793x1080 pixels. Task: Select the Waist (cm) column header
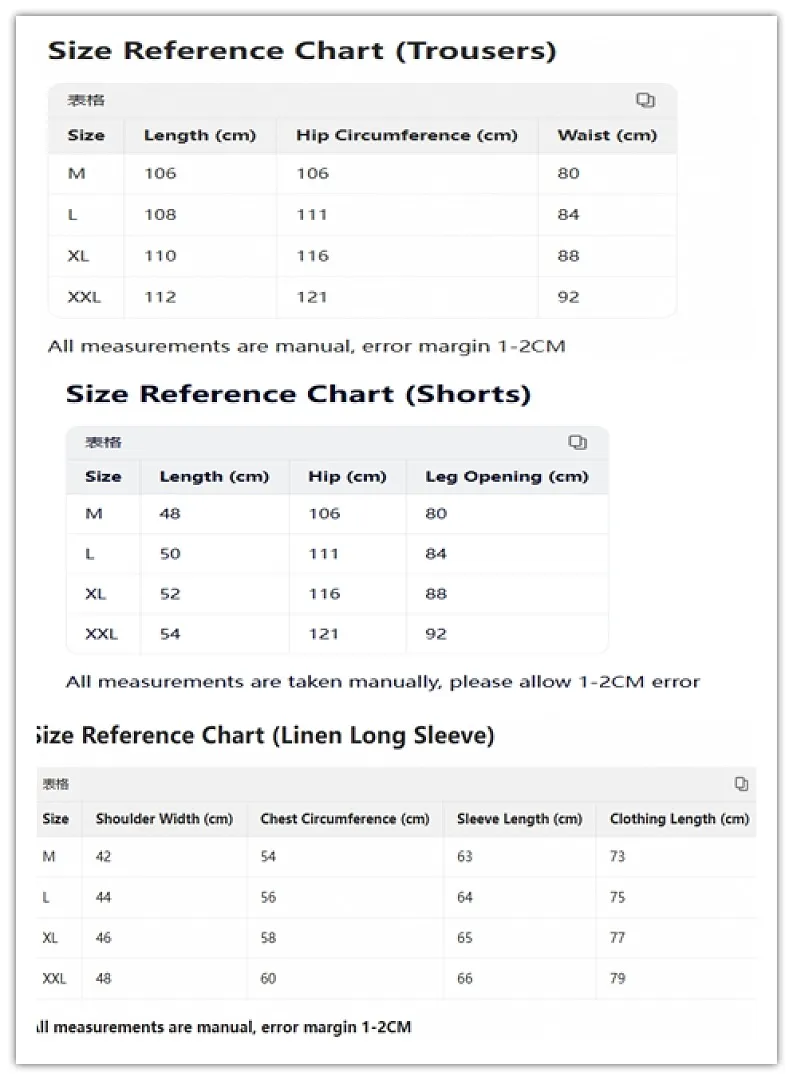pos(607,135)
